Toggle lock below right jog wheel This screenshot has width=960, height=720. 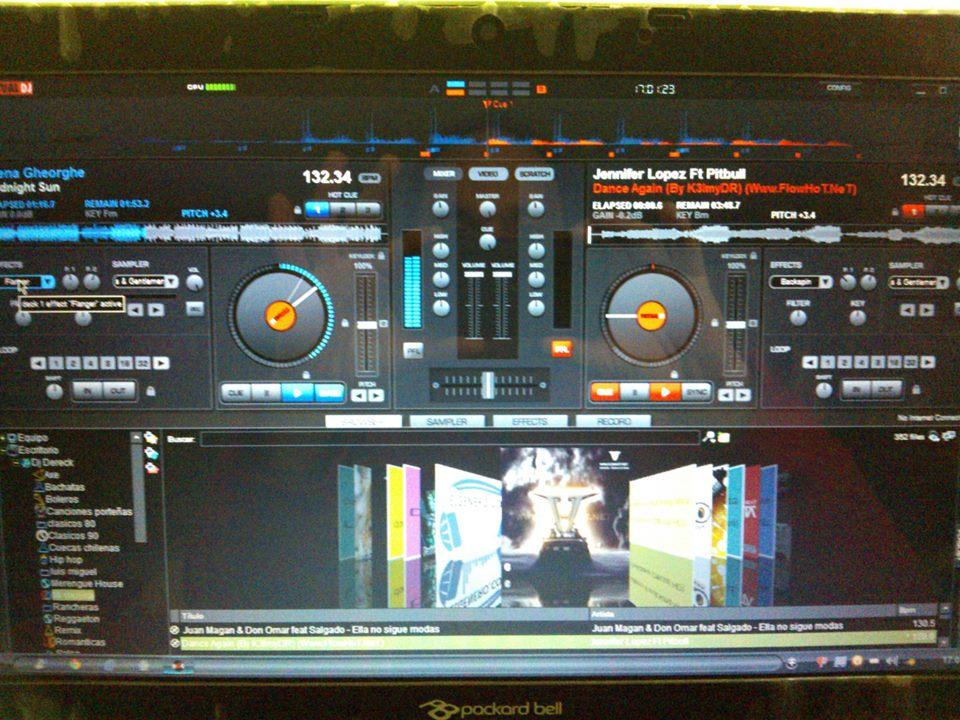coord(674,373)
